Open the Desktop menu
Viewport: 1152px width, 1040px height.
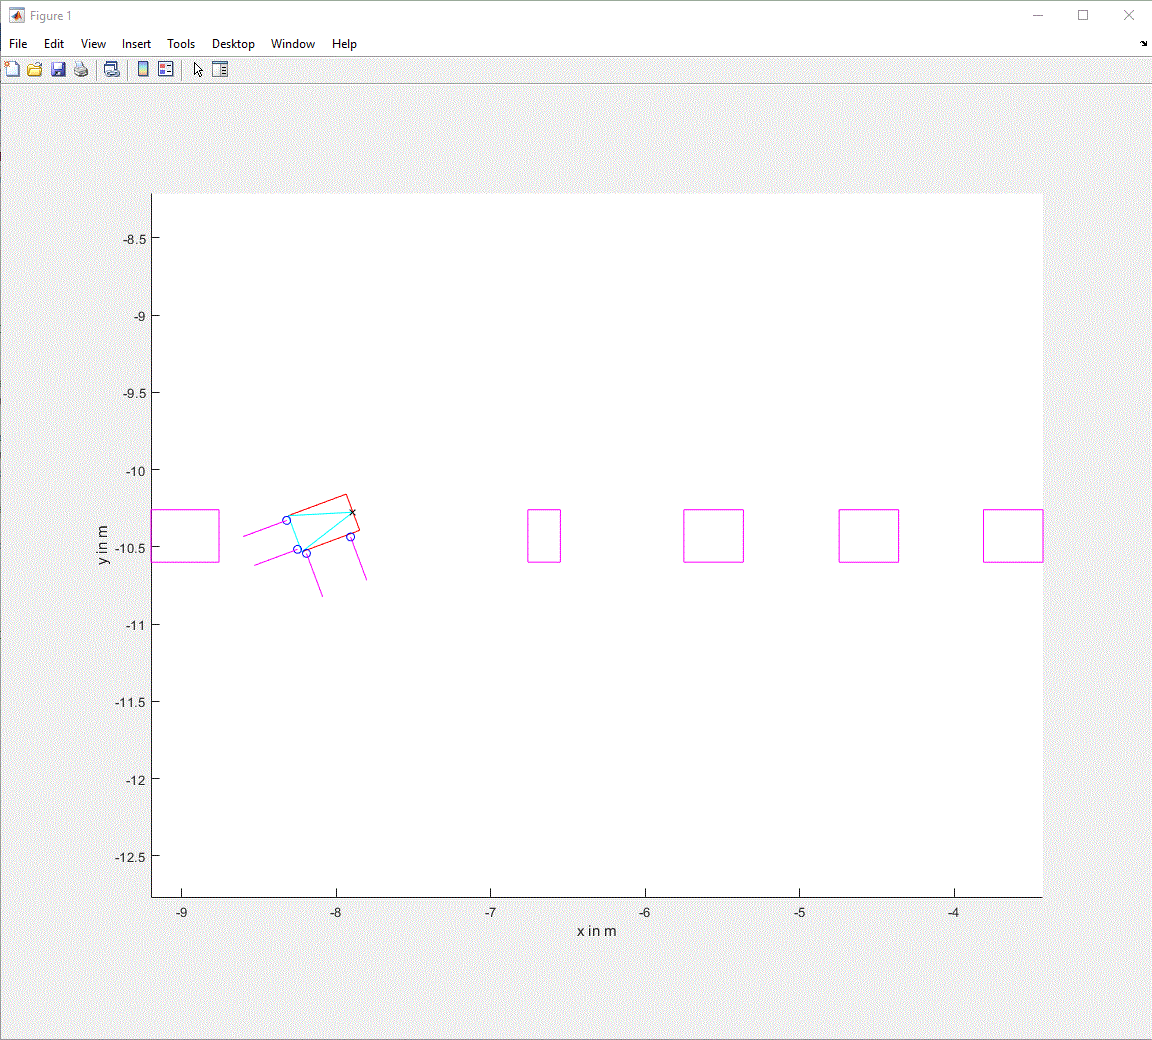(233, 44)
